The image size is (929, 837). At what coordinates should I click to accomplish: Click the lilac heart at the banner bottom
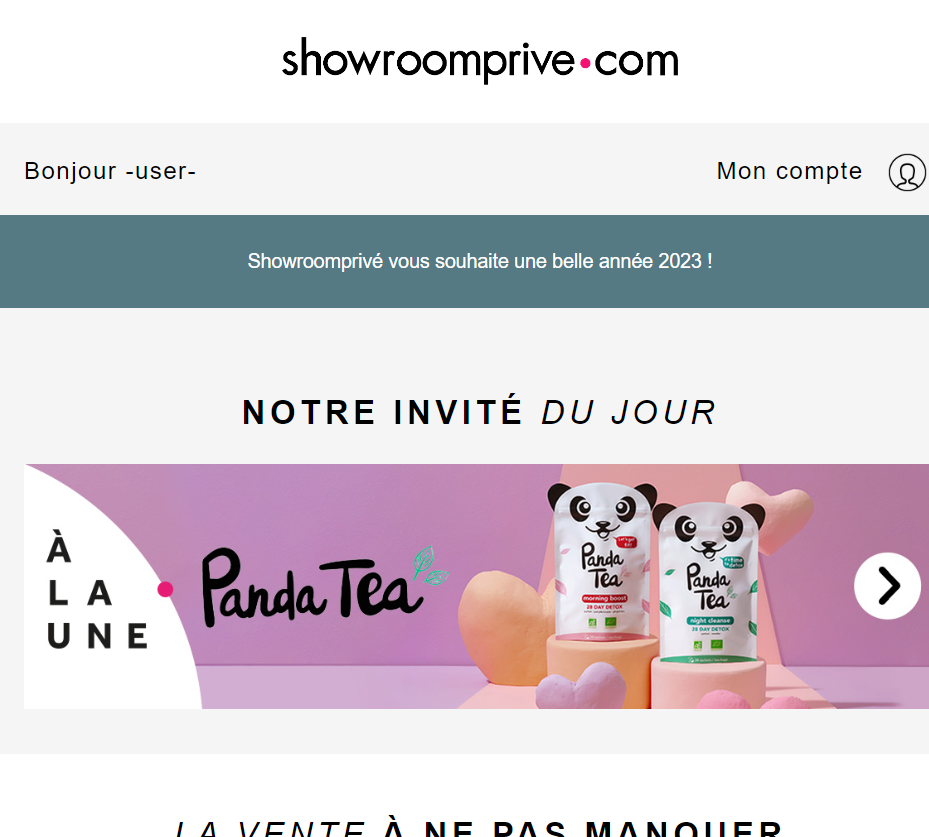coord(581,686)
